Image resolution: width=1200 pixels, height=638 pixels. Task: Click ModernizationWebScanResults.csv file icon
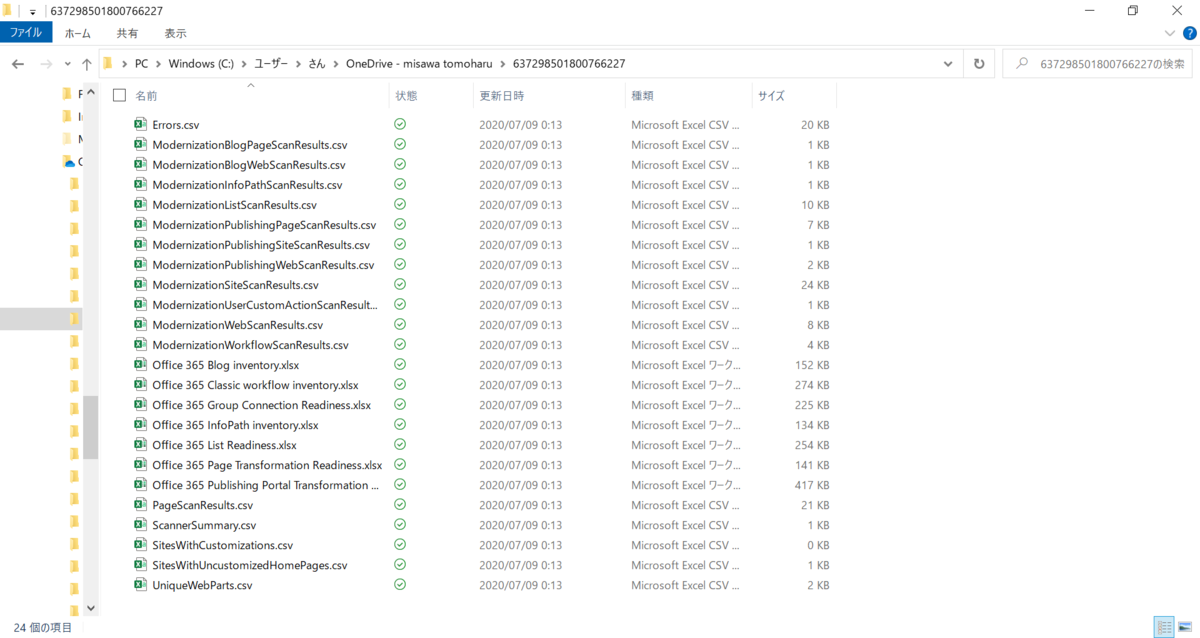point(140,325)
